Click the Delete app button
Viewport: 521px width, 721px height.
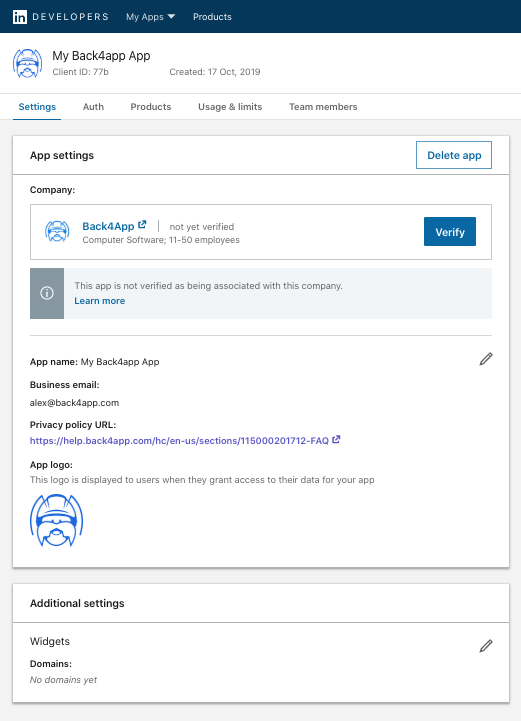coord(454,155)
